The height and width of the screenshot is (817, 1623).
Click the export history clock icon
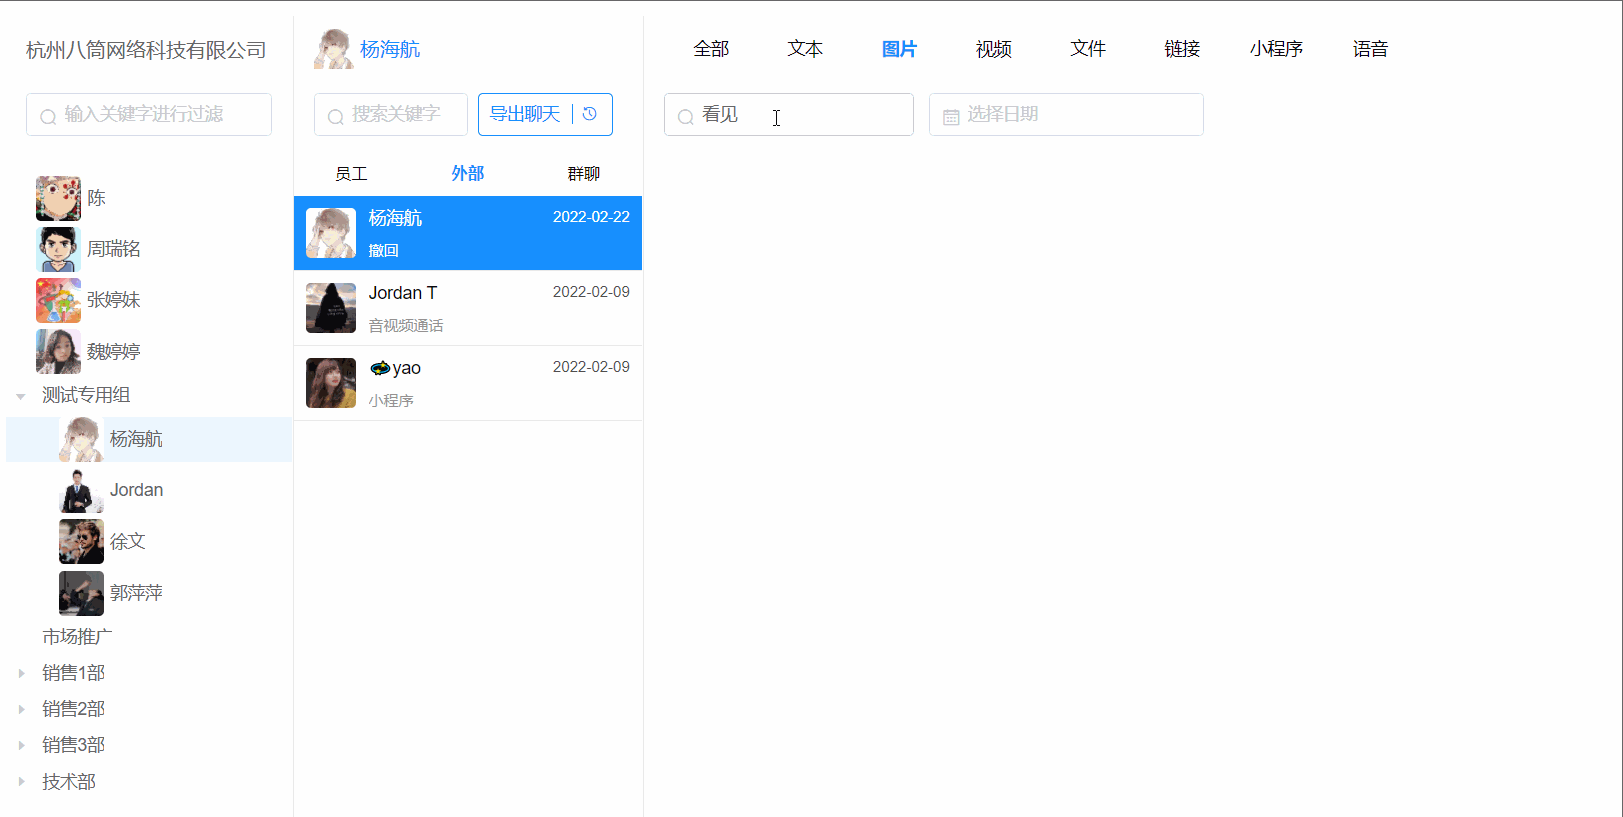click(590, 114)
